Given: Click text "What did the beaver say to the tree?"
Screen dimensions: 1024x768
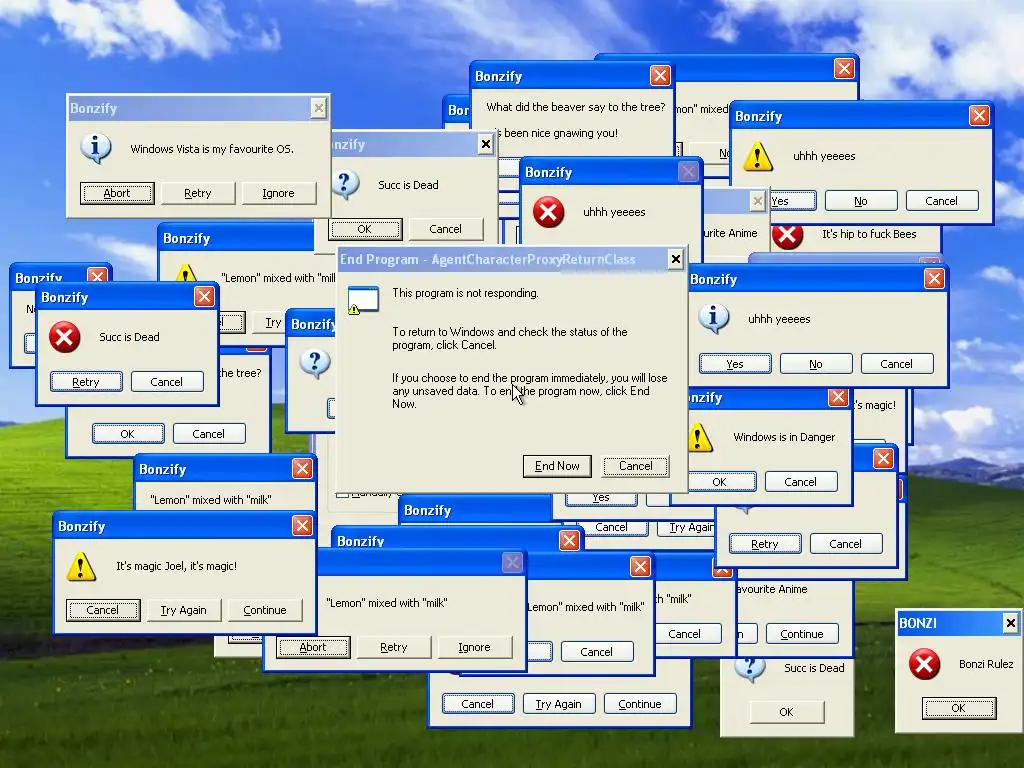Looking at the screenshot, I should click(576, 107).
